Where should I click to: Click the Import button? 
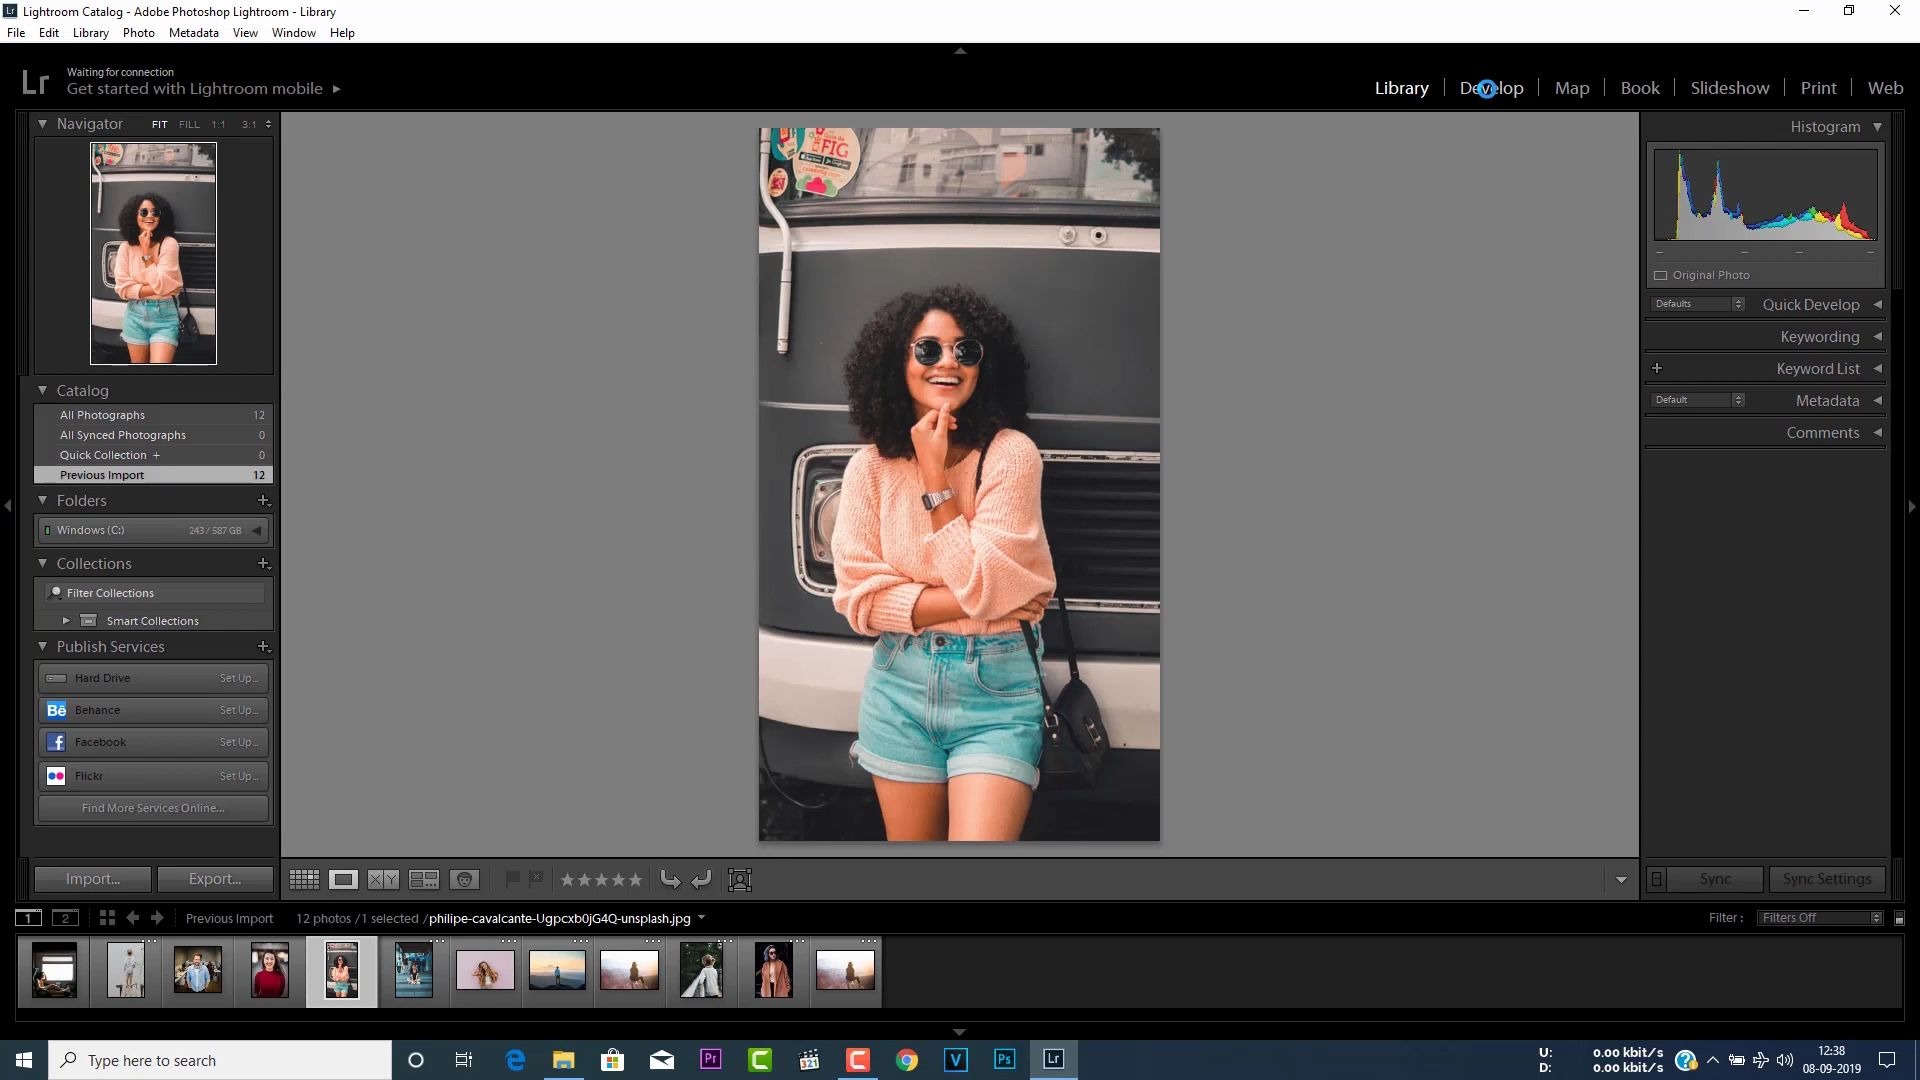(93, 879)
